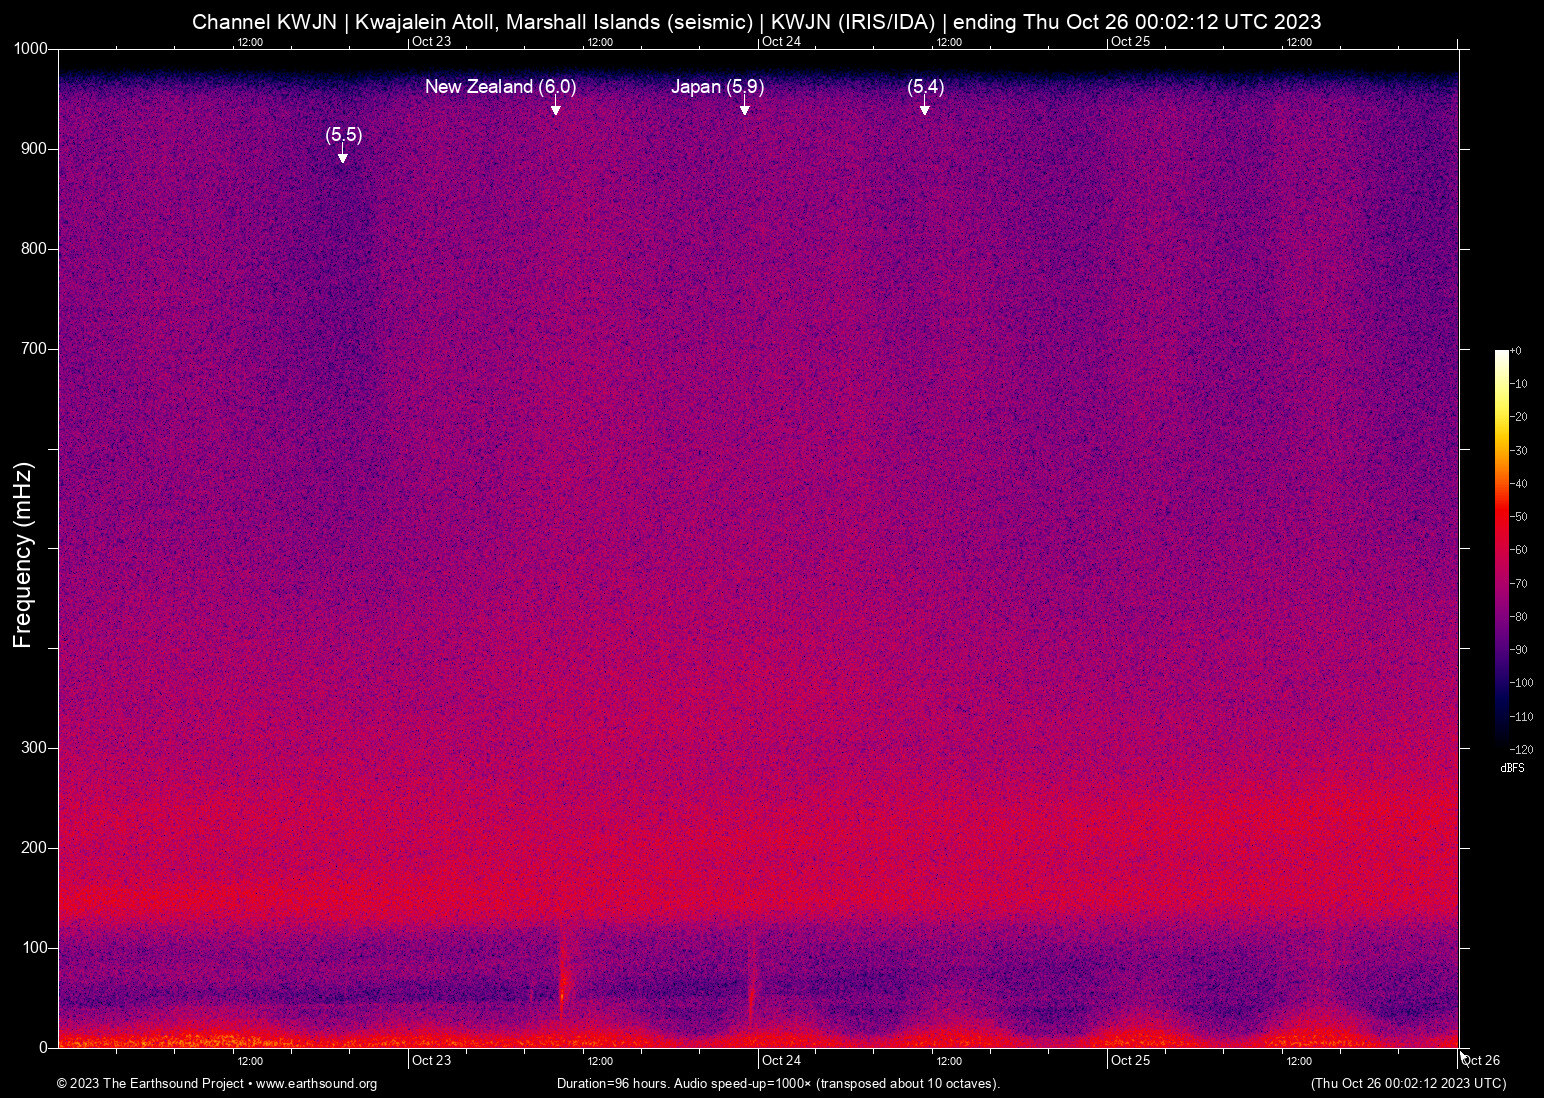Viewport: 1544px width, 1098px height.
Task: Click "Oct 24" on the bottom time axis
Action: (x=781, y=1061)
